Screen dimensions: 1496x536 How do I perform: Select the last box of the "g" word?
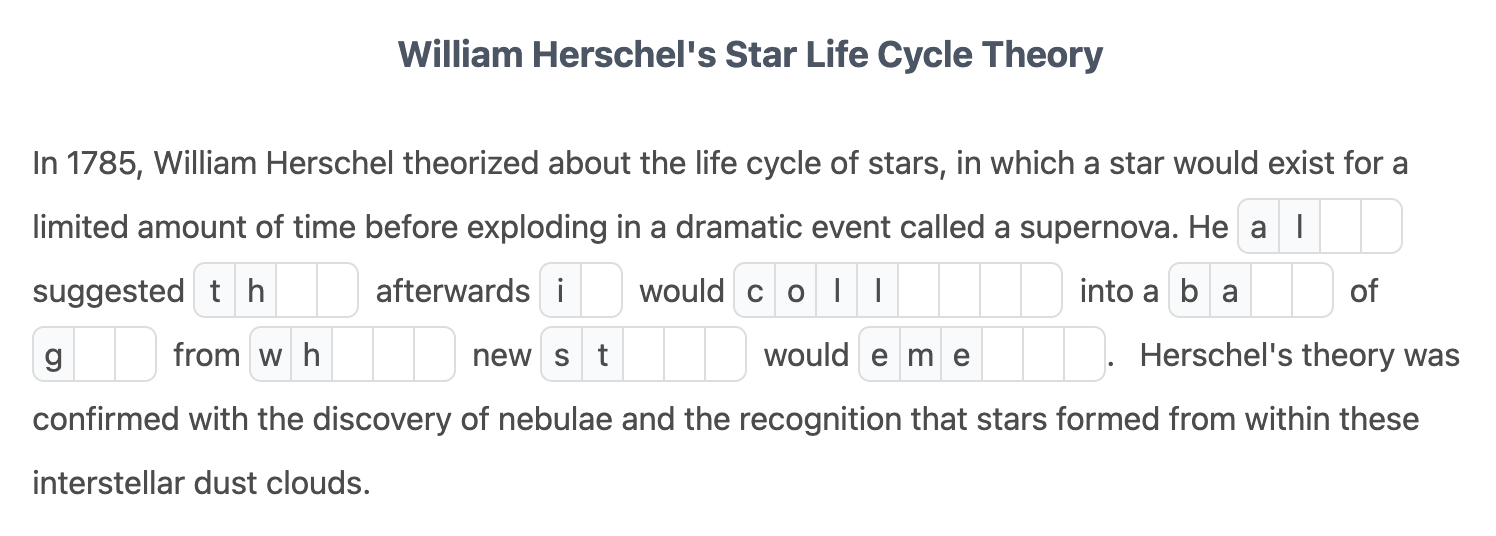(x=135, y=355)
